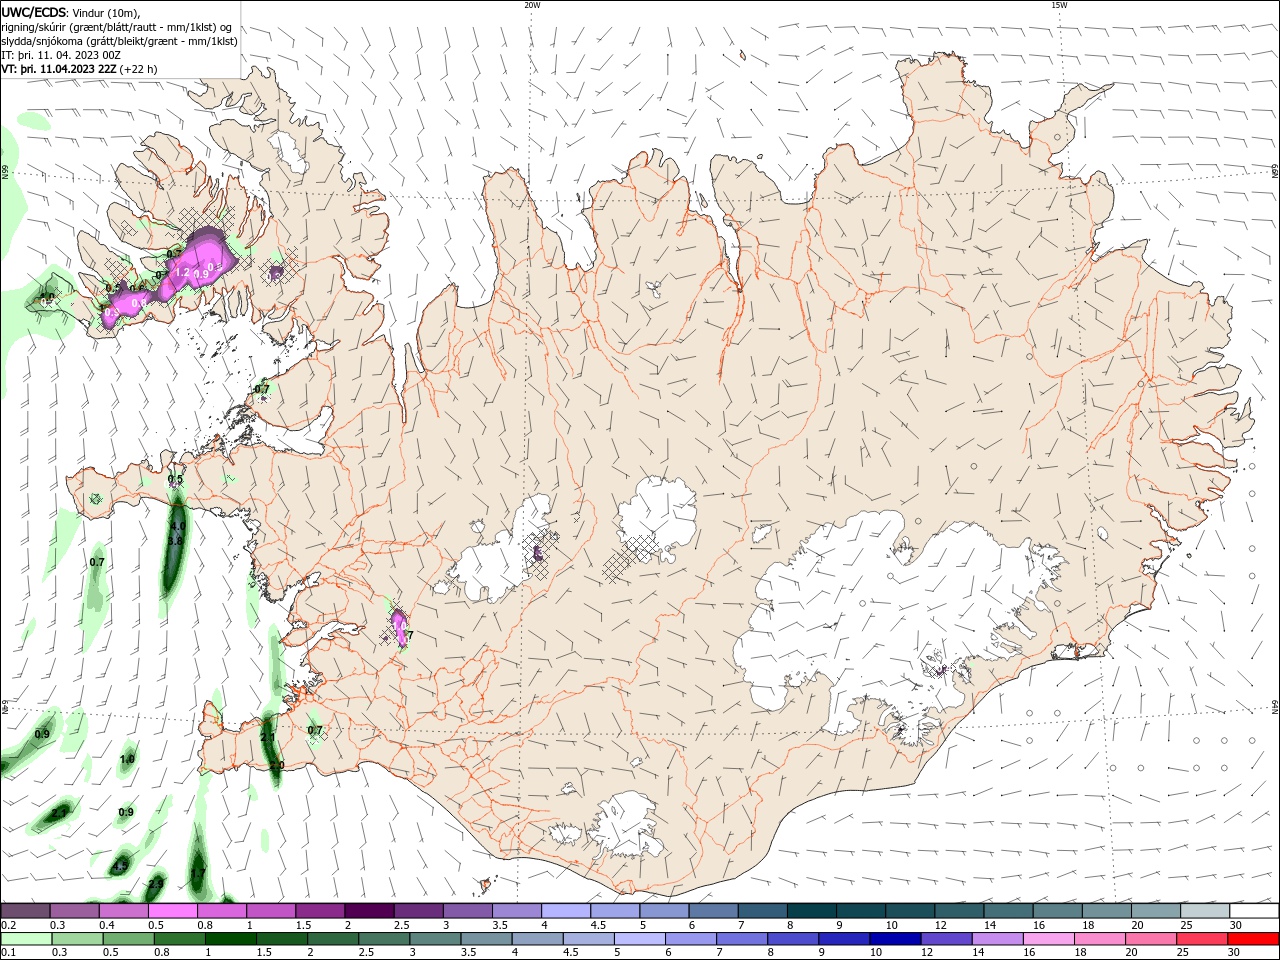Click the '0.1' label on bottom legend scale
The width and height of the screenshot is (1280, 960).
(8, 953)
